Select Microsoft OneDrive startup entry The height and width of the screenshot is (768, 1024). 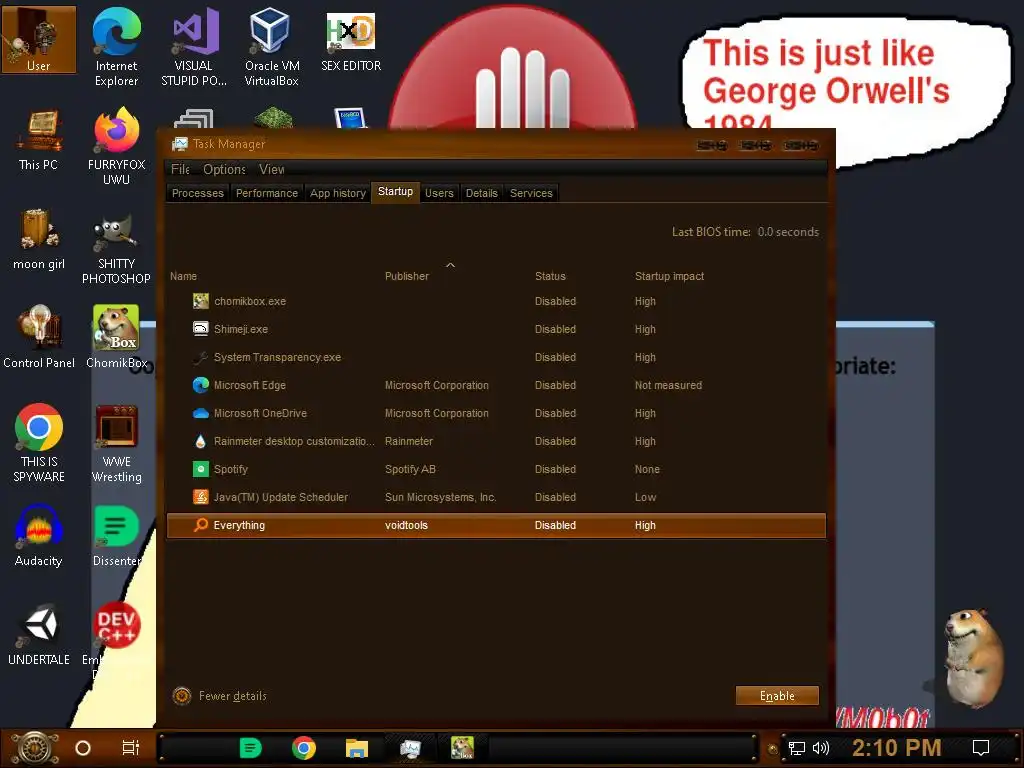(496, 413)
